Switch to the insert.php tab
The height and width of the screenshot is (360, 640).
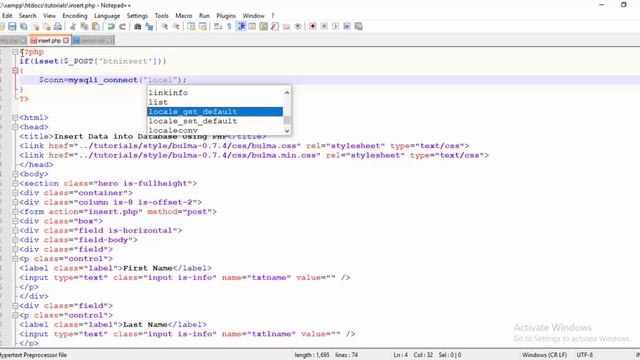click(x=49, y=40)
